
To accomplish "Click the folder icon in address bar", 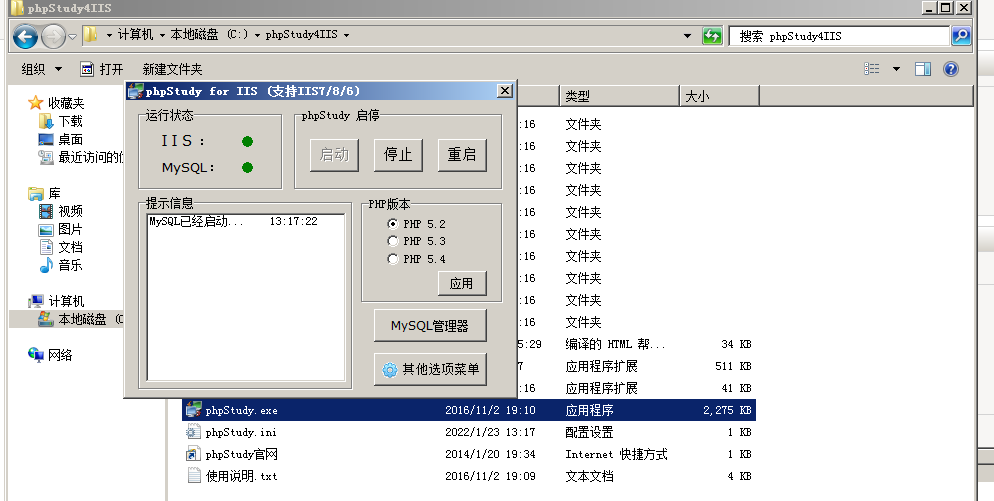I will click(x=91, y=35).
